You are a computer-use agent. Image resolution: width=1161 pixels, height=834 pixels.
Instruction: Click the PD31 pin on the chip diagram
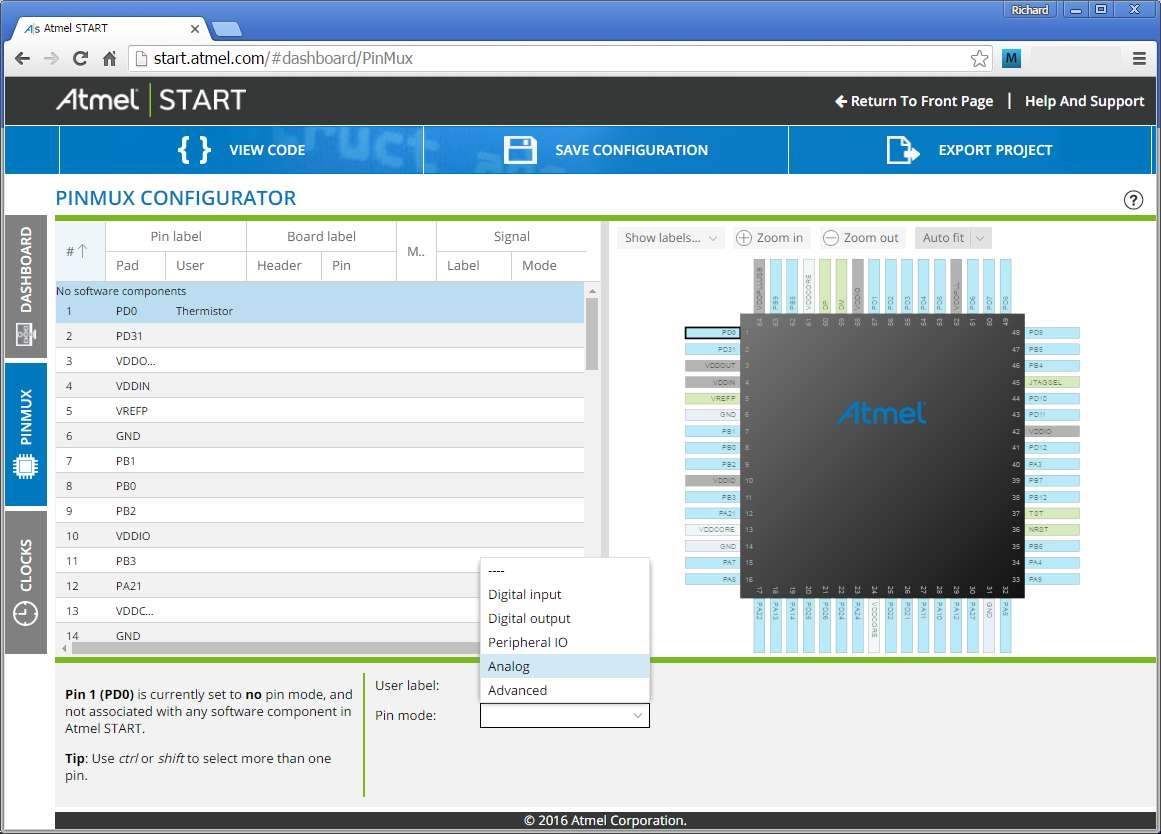[x=712, y=349]
